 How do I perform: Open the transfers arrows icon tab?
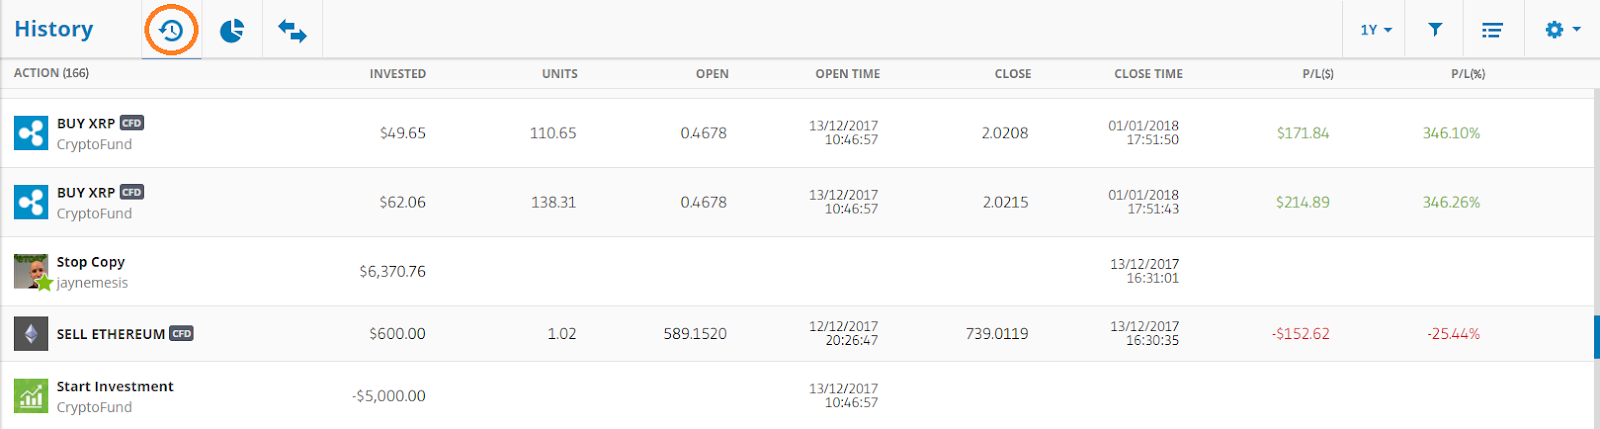(292, 31)
